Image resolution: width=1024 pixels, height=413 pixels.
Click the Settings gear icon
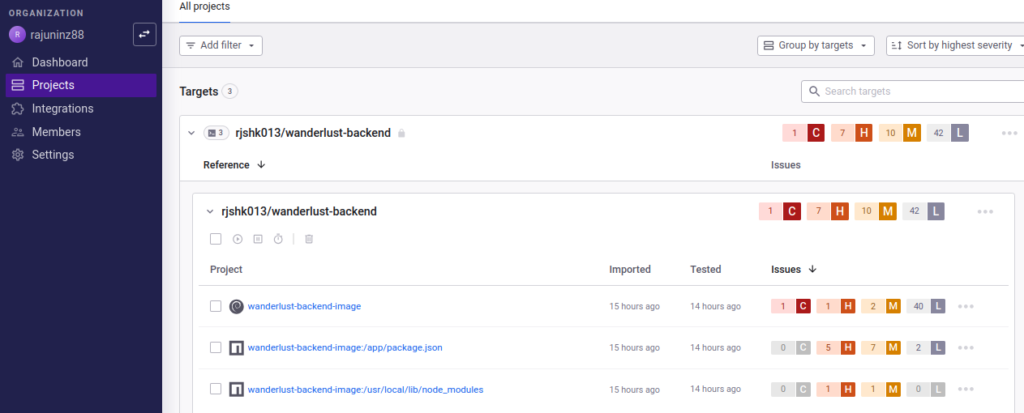[18, 155]
